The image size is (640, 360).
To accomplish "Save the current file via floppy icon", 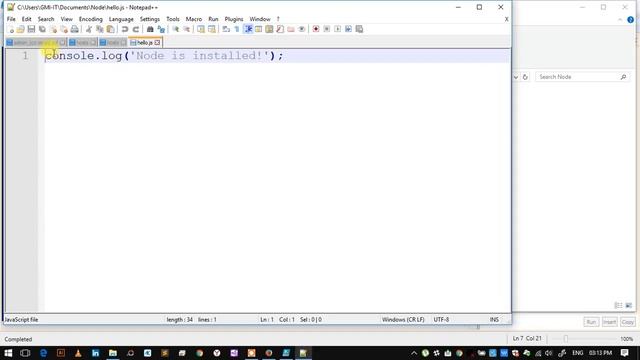I will pyautogui.click(x=31, y=29).
